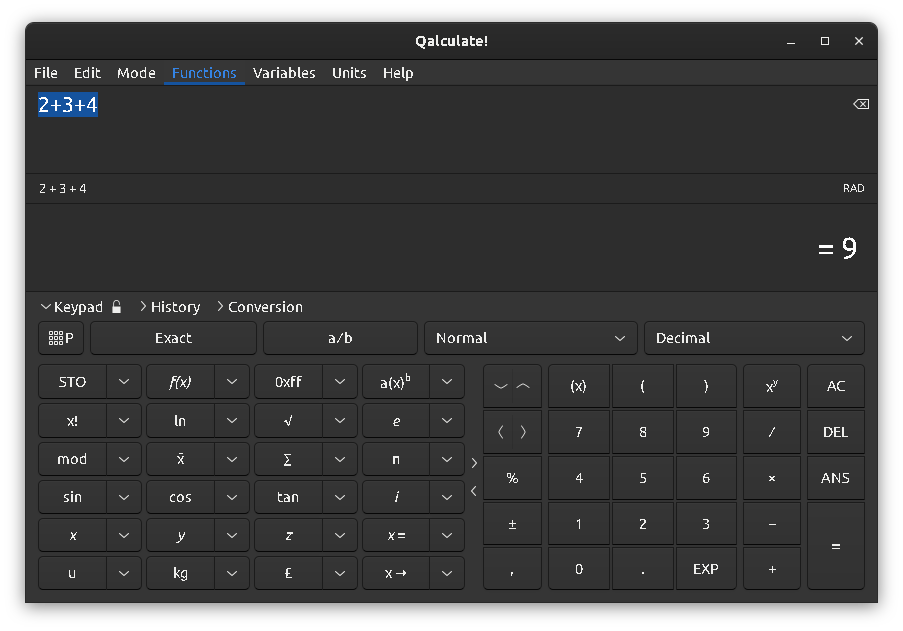The width and height of the screenshot is (903, 631).
Task: Open the Normal display mode dropdown
Action: pos(530,338)
